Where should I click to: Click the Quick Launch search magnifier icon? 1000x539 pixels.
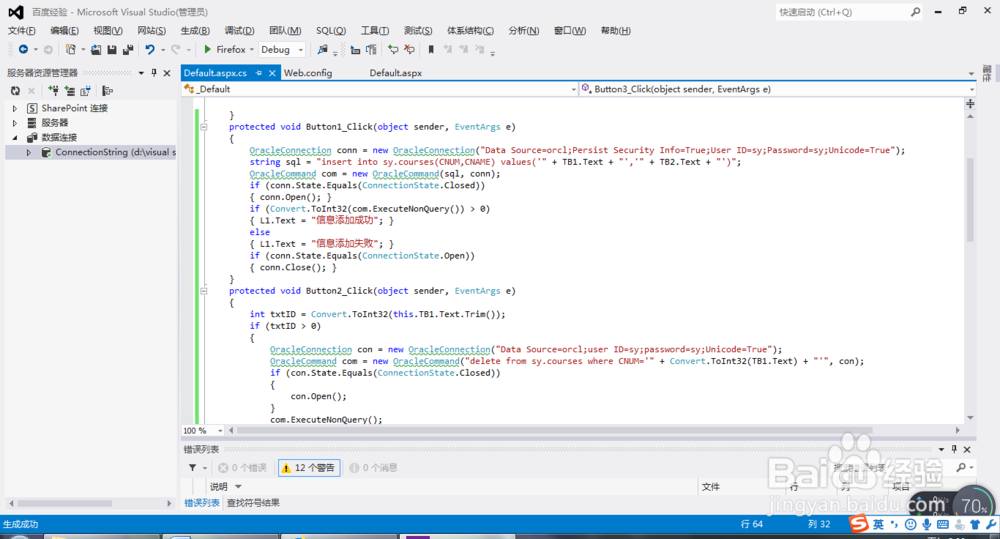[915, 11]
